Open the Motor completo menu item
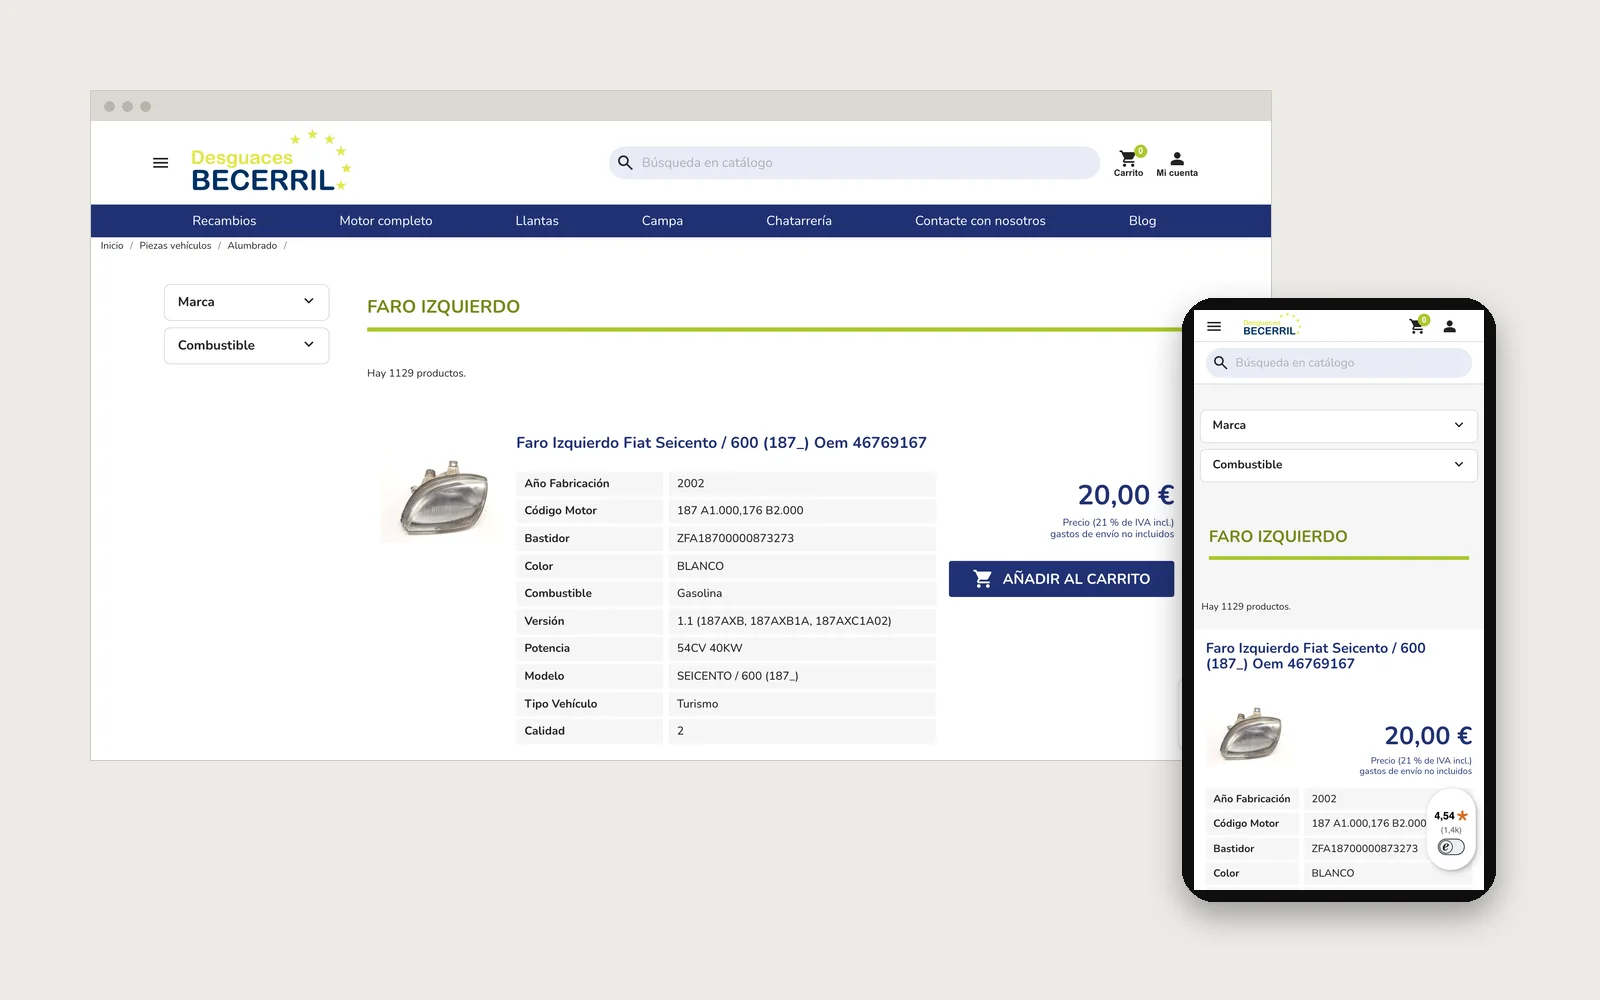 point(386,221)
